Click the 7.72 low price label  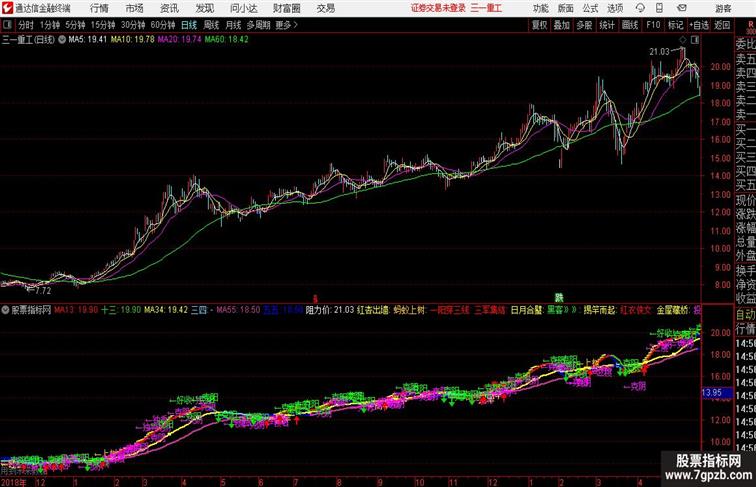pos(43,291)
